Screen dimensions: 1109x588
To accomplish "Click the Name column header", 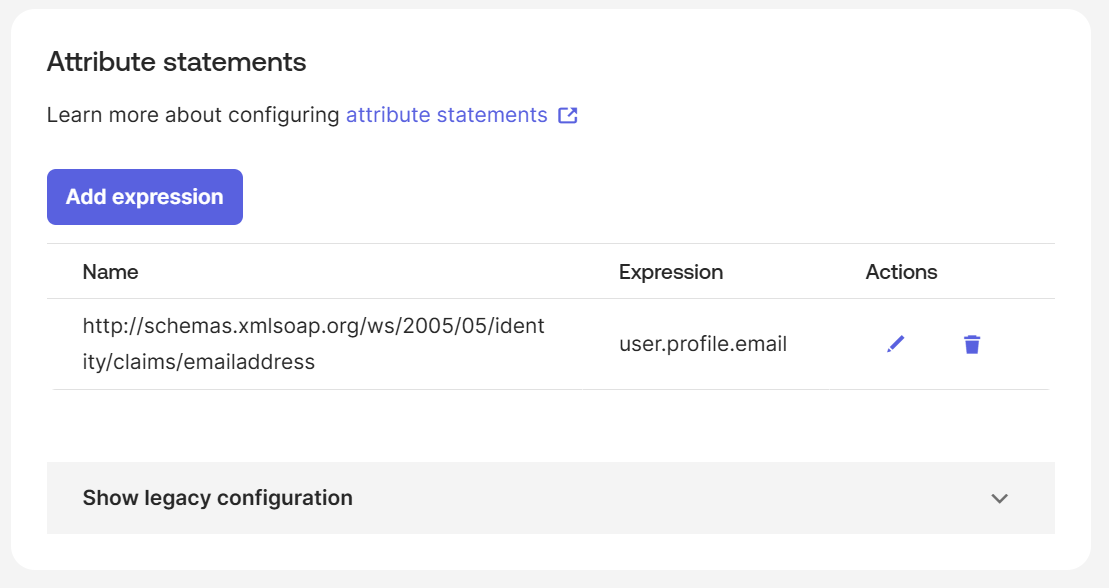I will (110, 272).
